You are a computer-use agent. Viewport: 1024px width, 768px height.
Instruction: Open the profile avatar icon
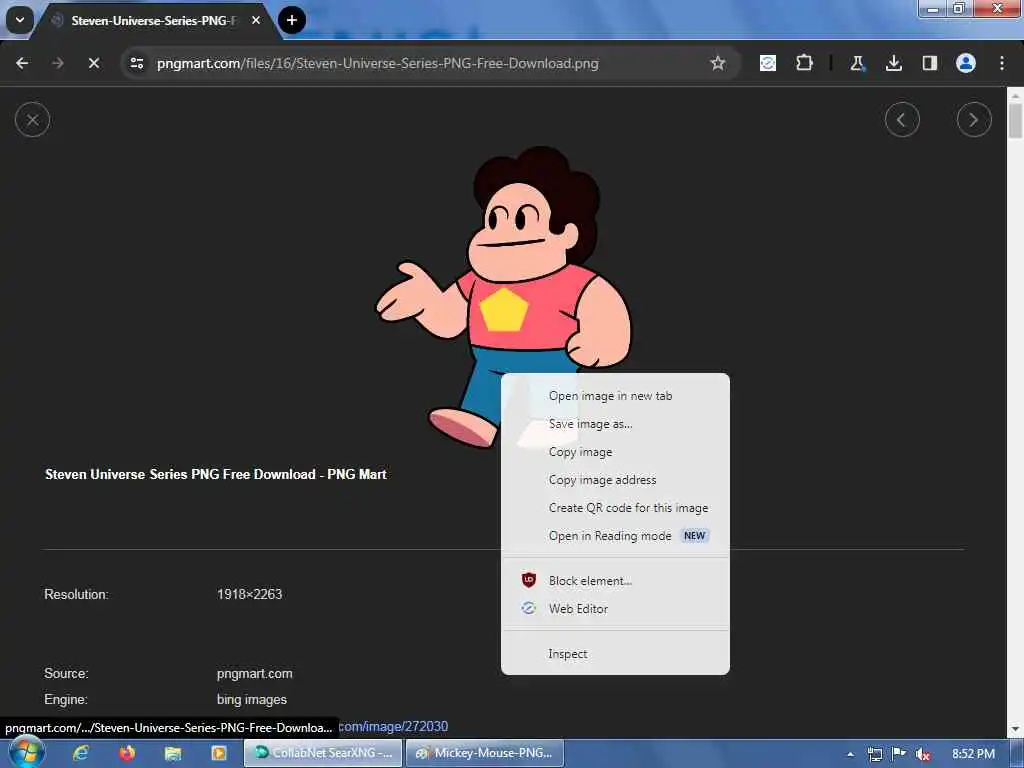[966, 63]
